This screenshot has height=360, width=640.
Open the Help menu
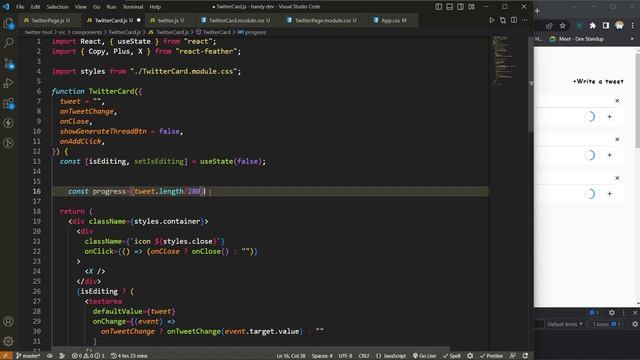coord(155,7)
